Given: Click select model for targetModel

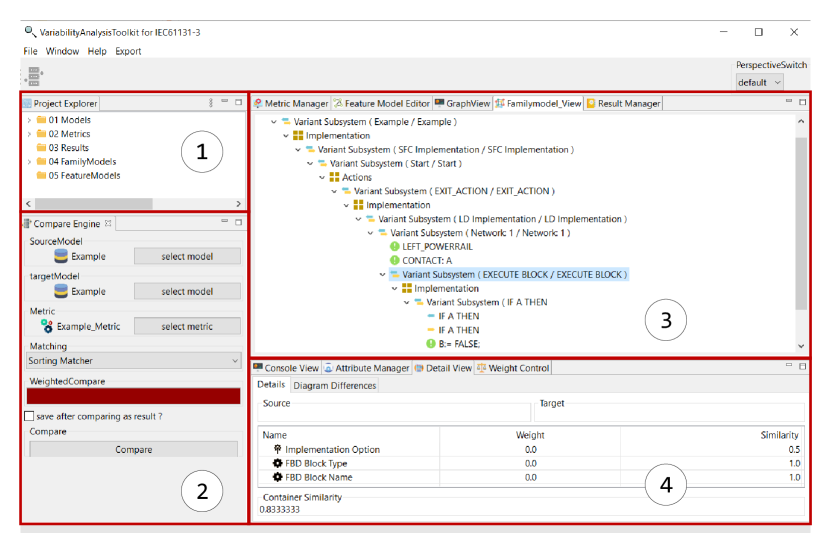Looking at the screenshot, I should [187, 291].
